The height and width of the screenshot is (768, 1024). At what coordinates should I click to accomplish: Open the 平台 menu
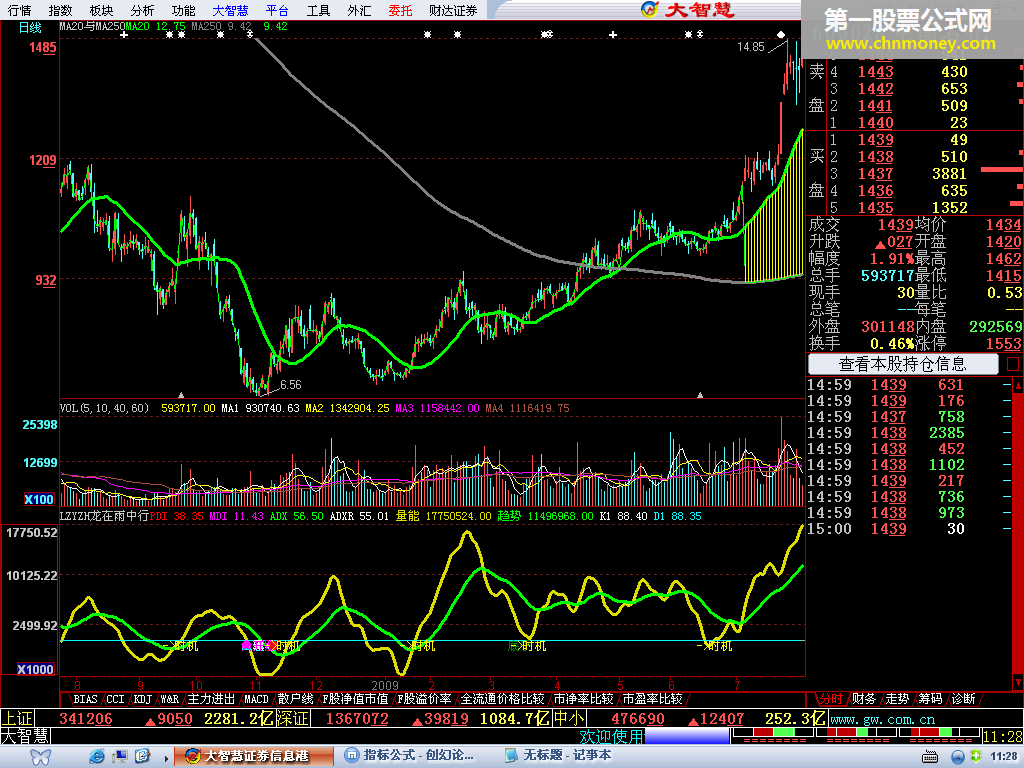pyautogui.click(x=278, y=10)
